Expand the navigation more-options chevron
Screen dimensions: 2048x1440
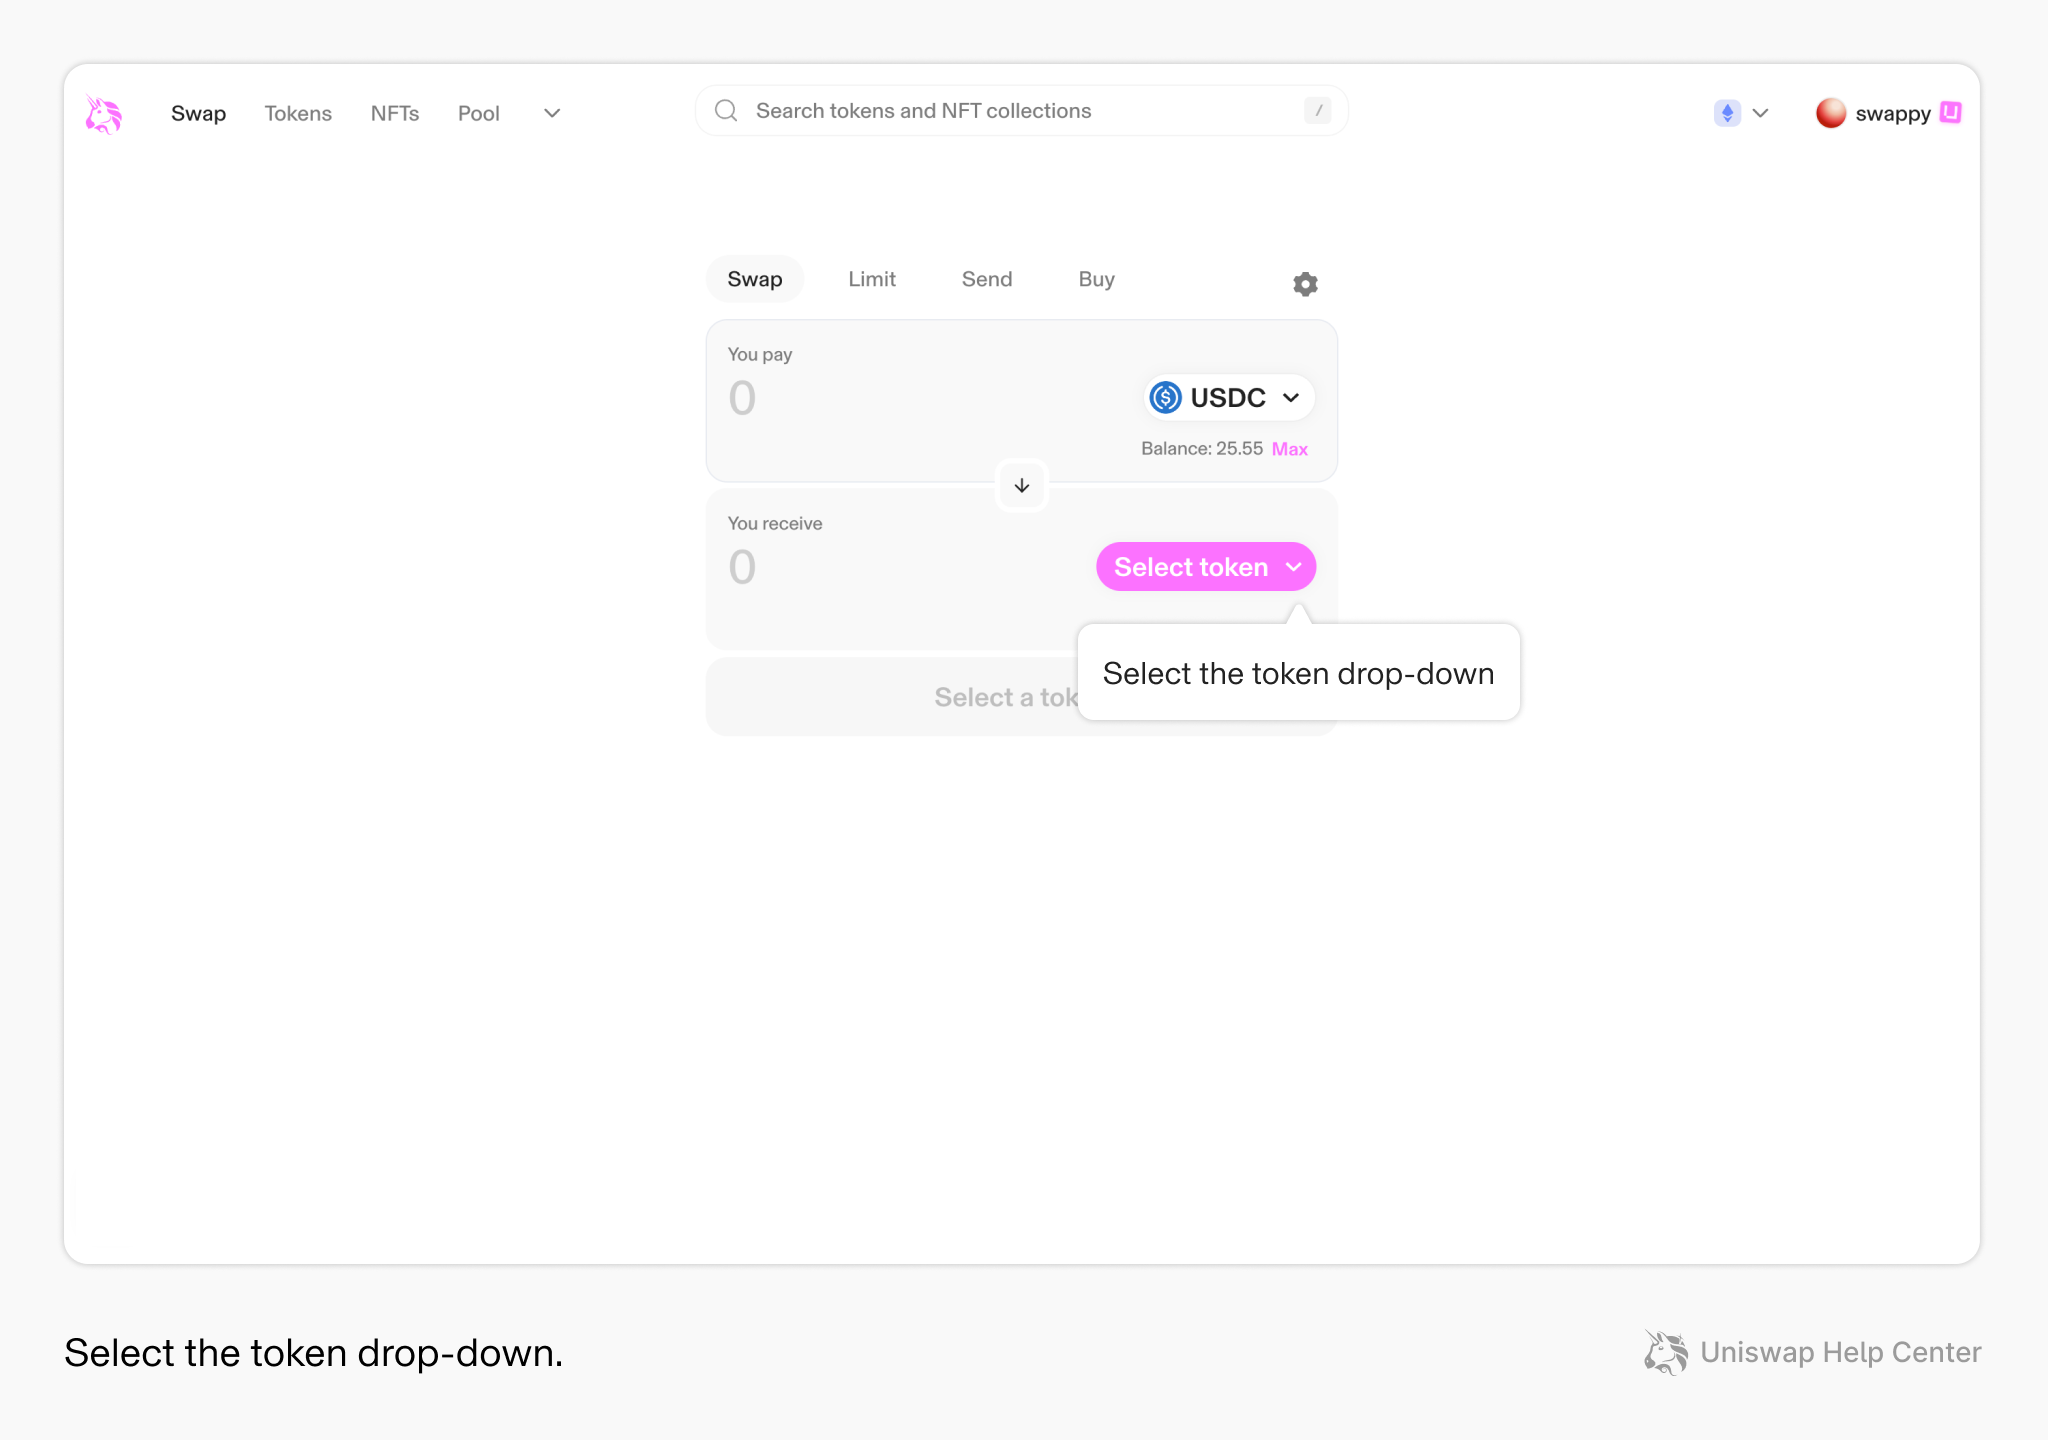[x=552, y=113]
